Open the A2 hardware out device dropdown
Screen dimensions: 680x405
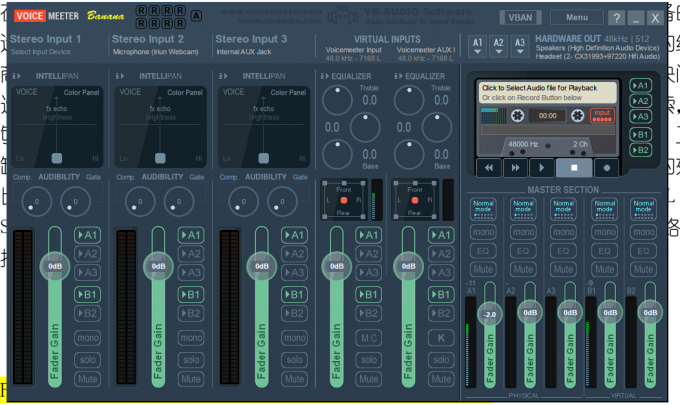[x=499, y=46]
